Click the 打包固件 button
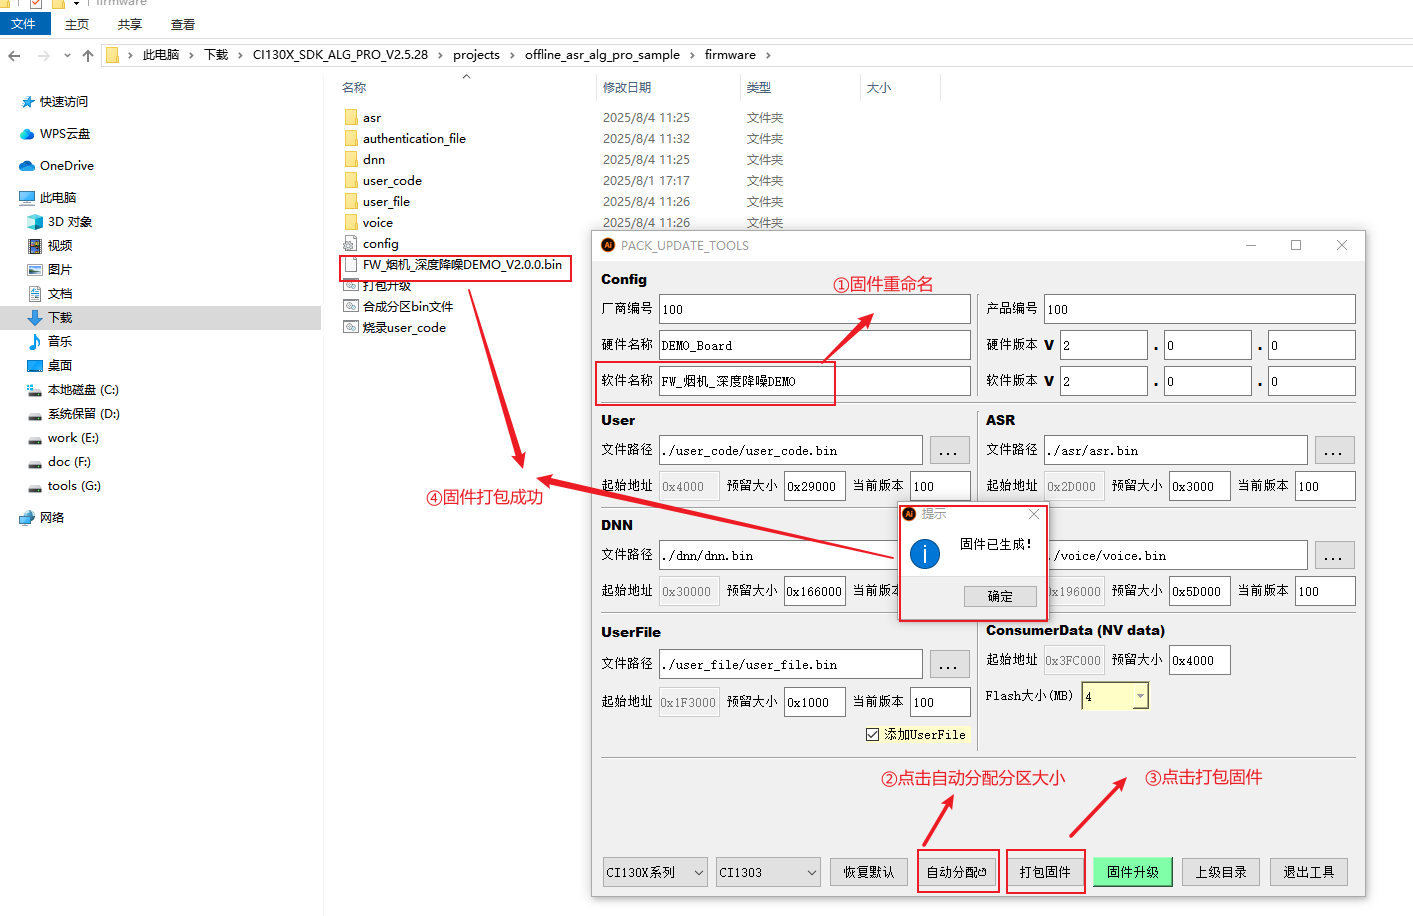Viewport: 1413px width, 916px height. click(1045, 872)
